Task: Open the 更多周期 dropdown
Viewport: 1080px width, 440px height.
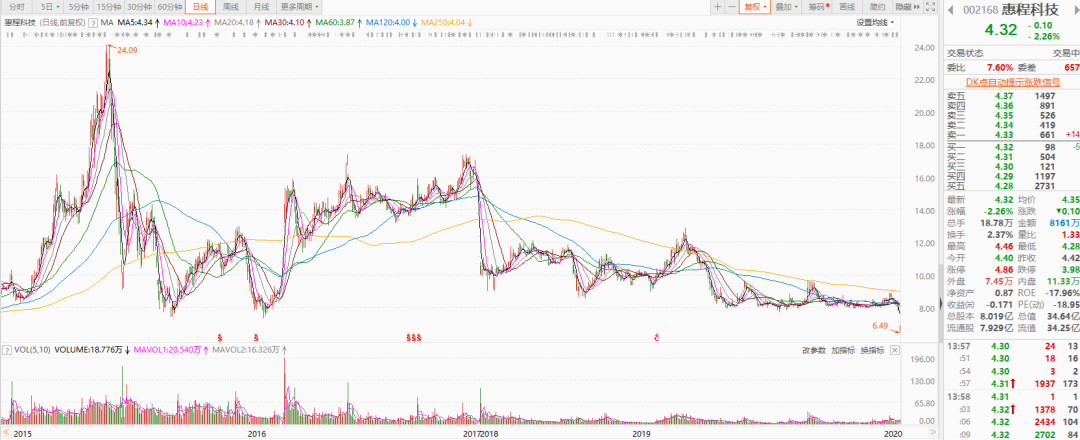Action: point(300,7)
